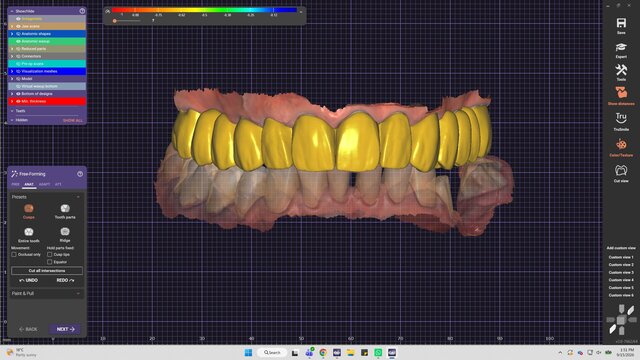Viewport: 640px width, 360px height.
Task: Open Google Chrome from taskbar
Action: pyautogui.click(x=323, y=353)
